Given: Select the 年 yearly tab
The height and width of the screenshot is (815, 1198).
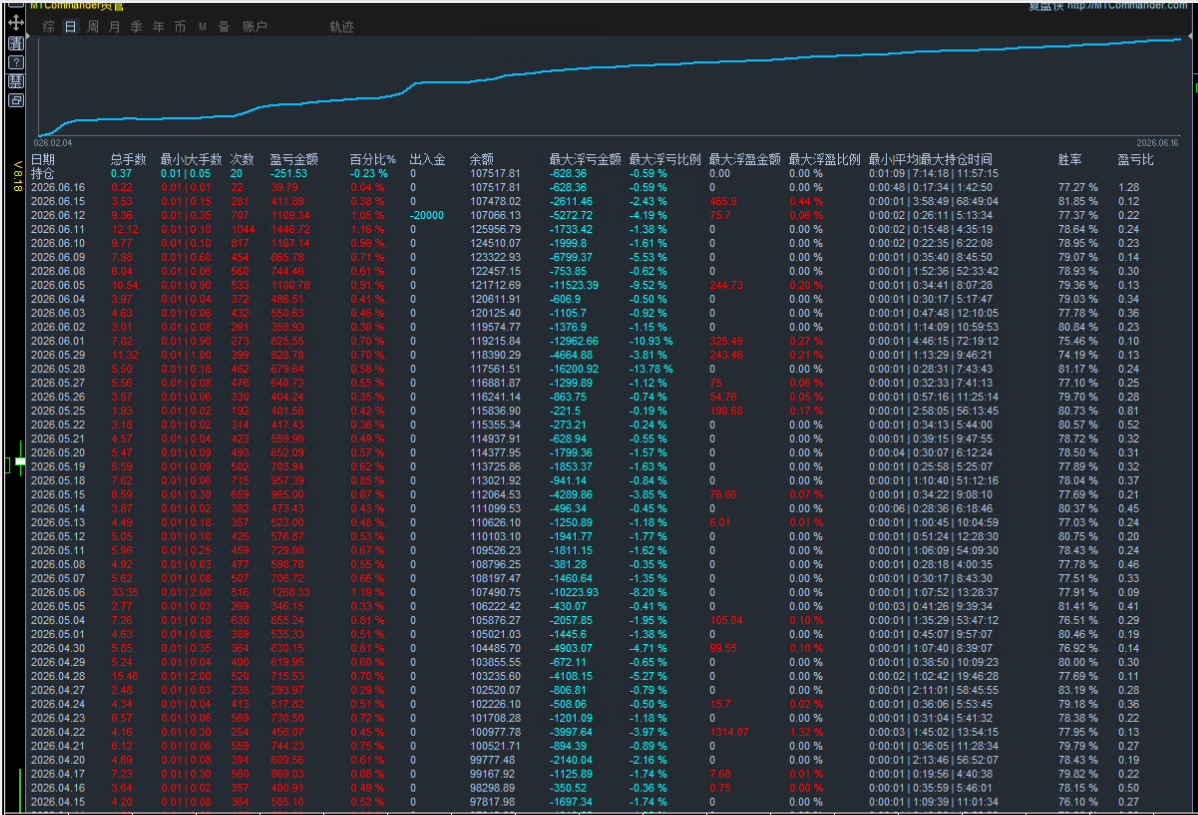Looking at the screenshot, I should 158,27.
